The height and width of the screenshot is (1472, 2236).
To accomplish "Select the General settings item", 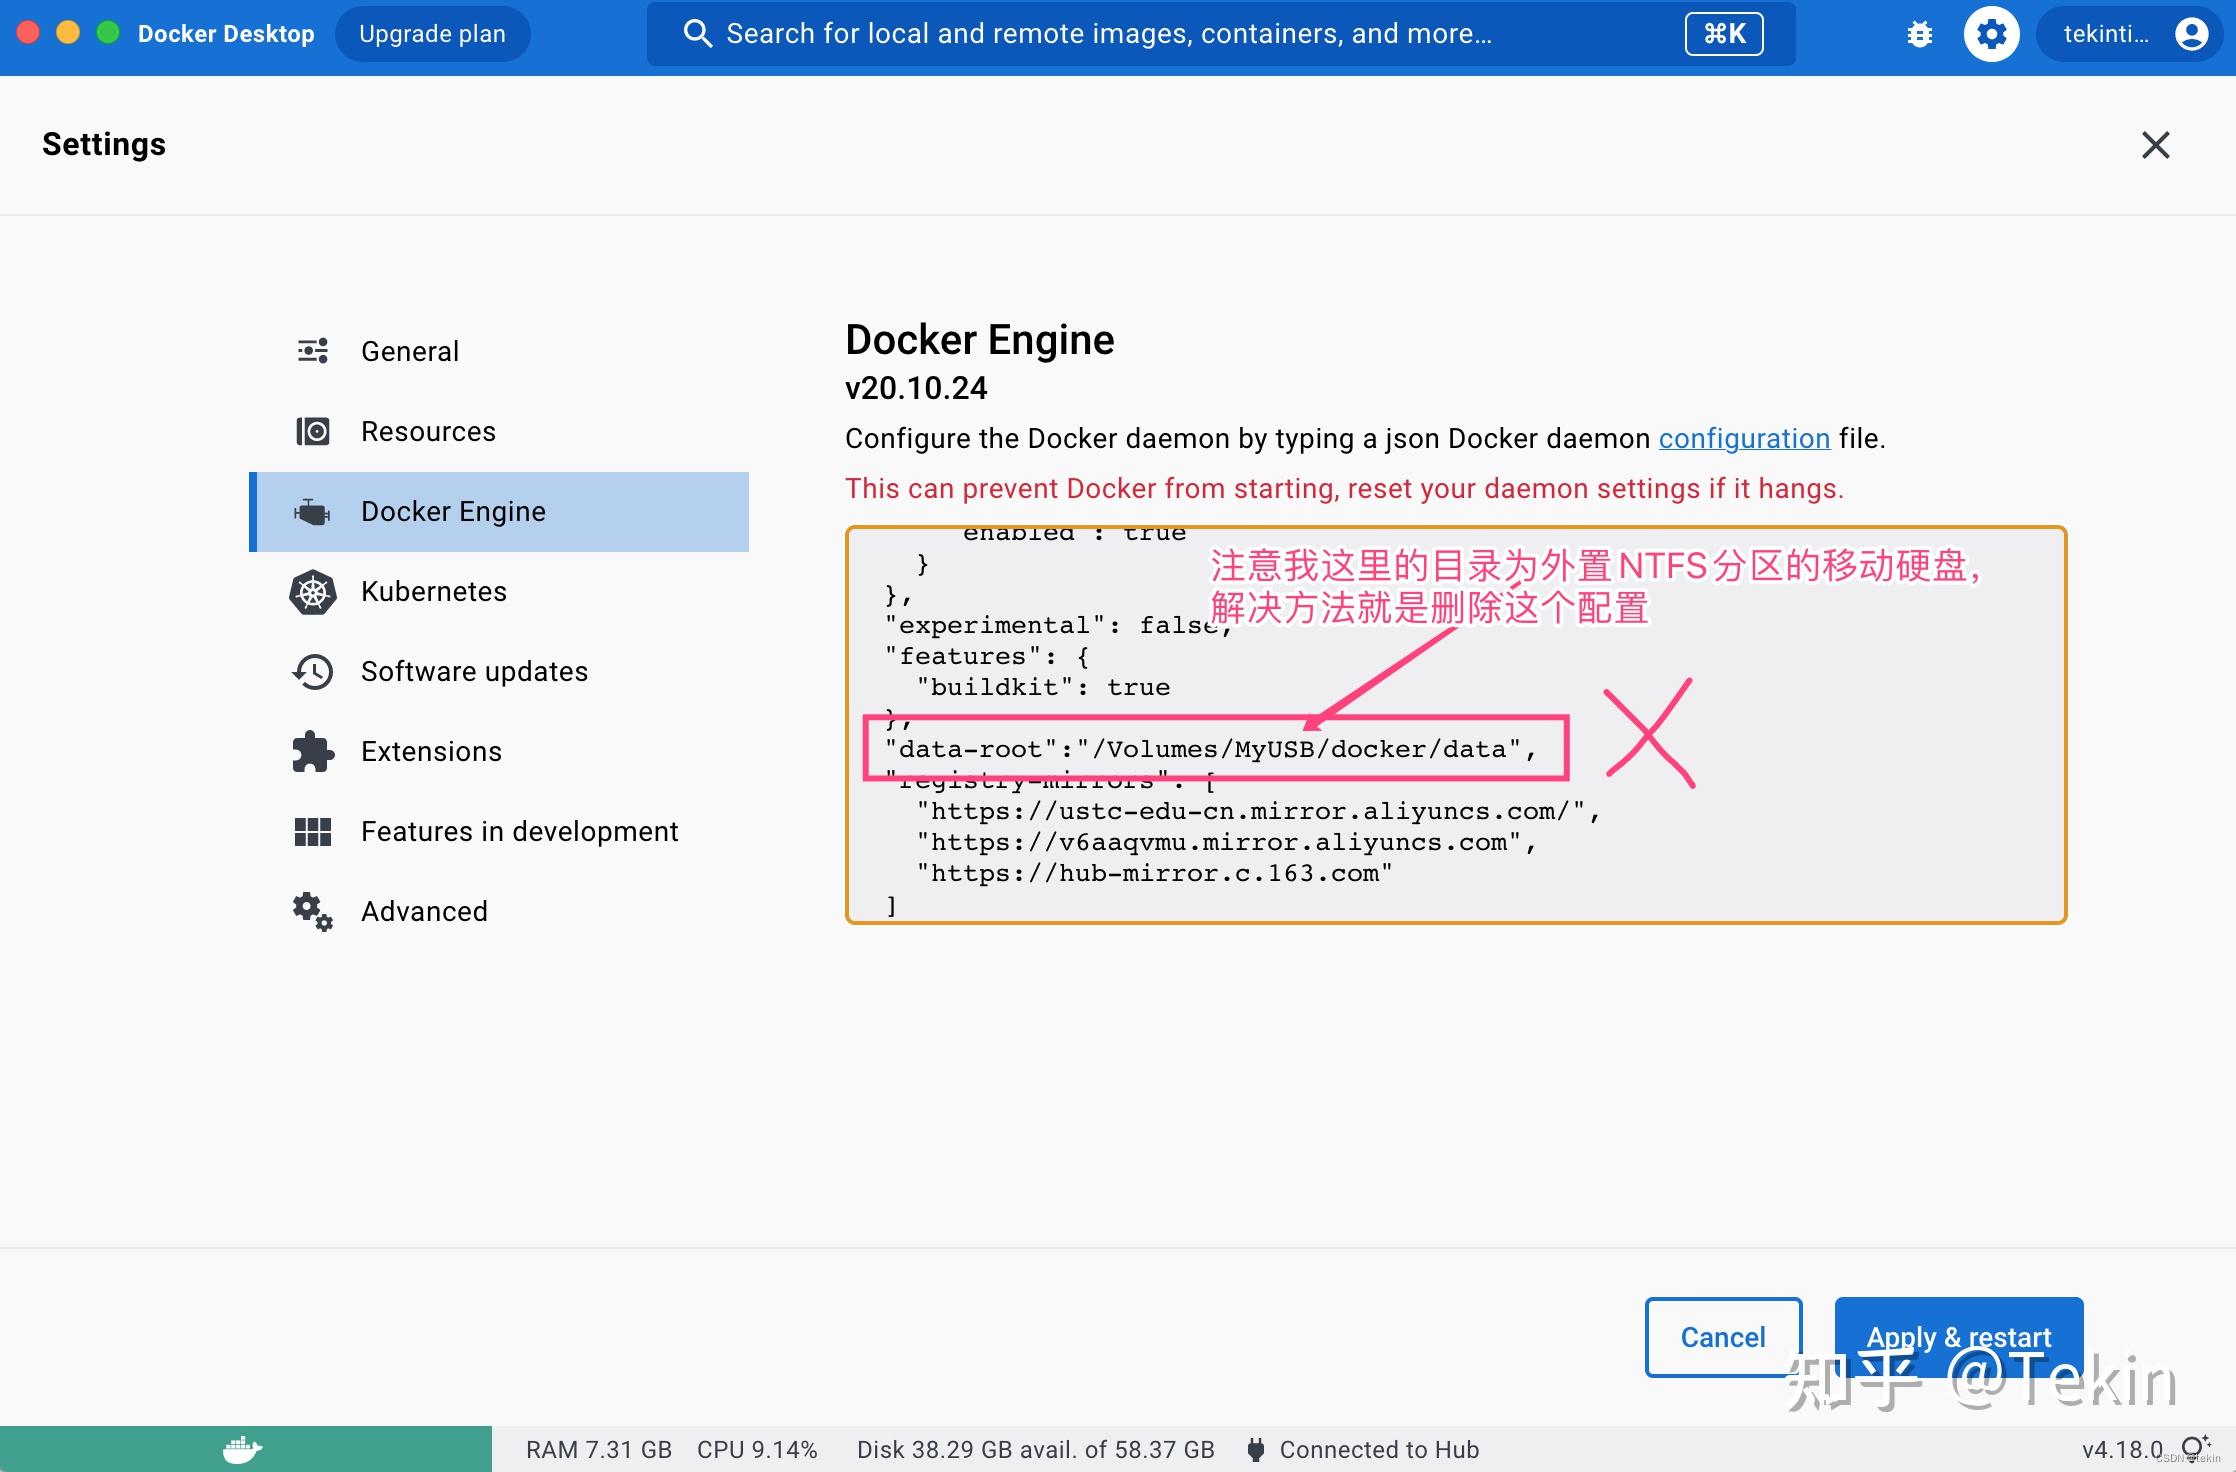I will (x=409, y=350).
